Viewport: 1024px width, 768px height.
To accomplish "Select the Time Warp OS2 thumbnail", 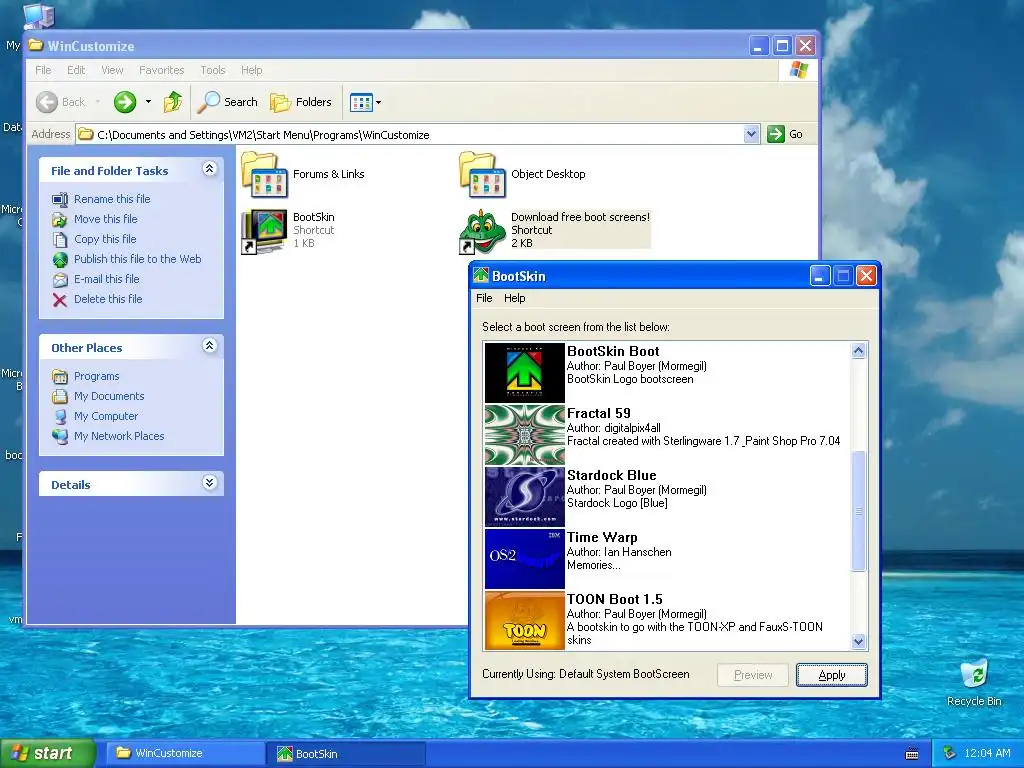I will 524,558.
